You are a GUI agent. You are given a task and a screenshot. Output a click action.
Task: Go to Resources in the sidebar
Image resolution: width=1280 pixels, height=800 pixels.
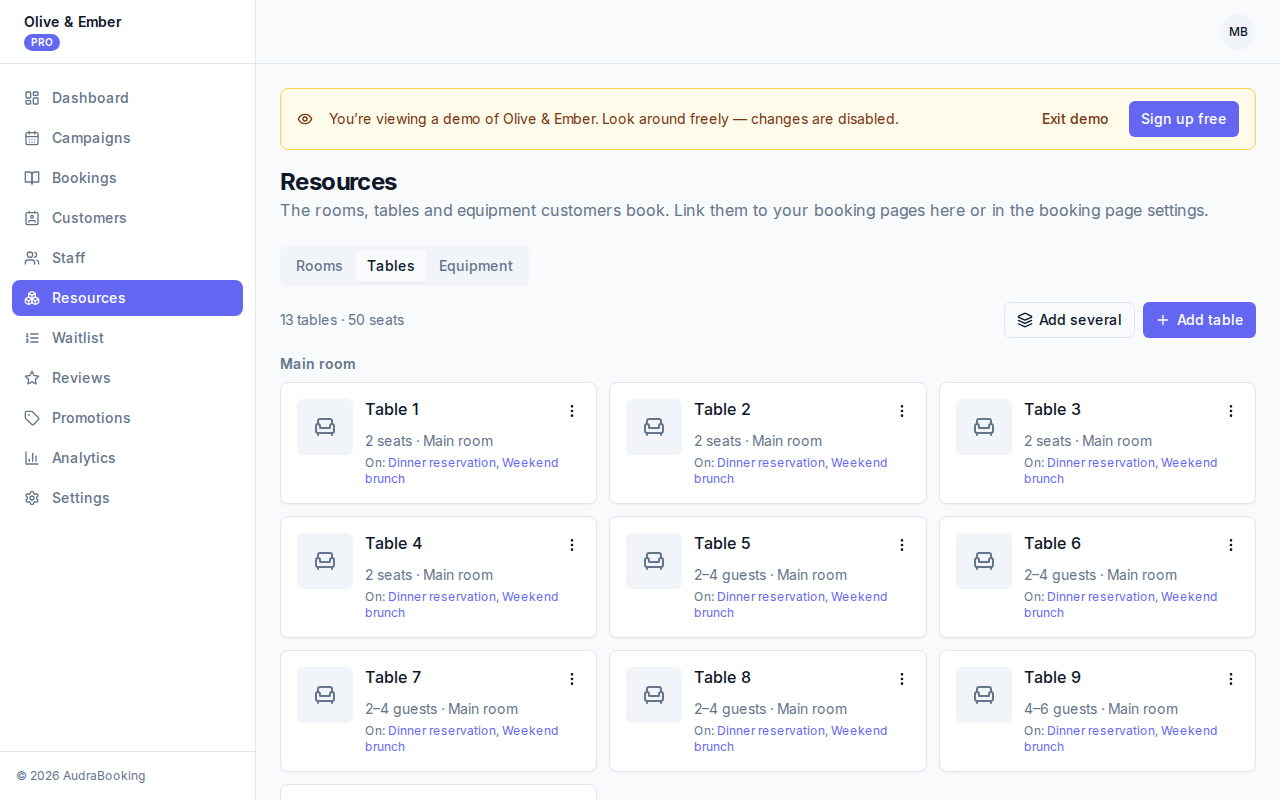[127, 298]
